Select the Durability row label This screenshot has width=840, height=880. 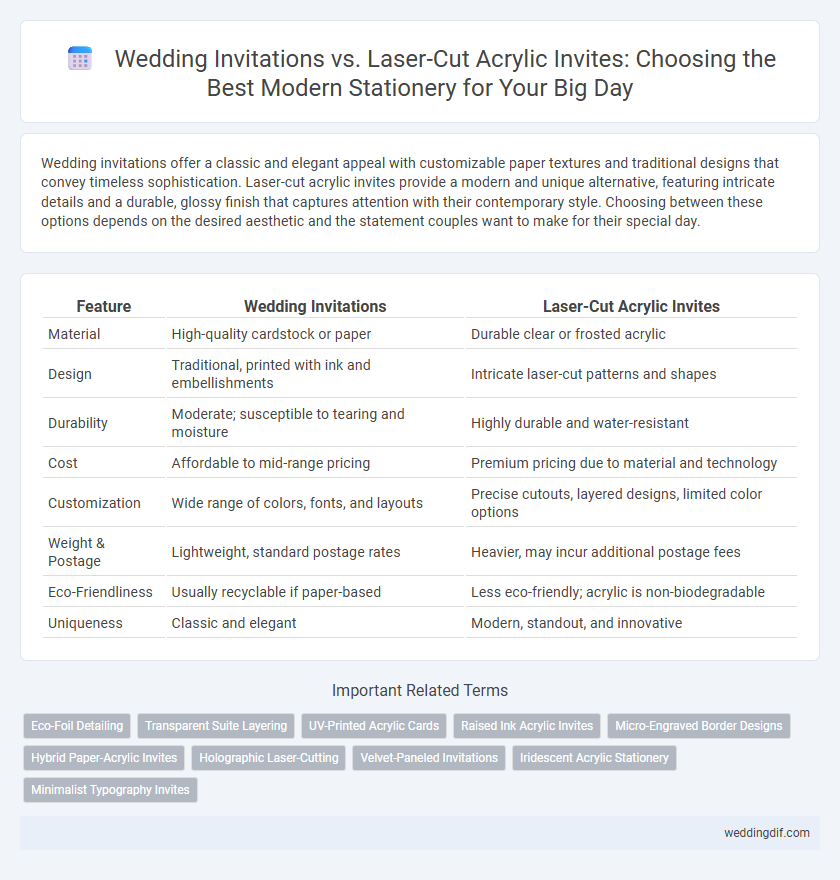(x=78, y=423)
